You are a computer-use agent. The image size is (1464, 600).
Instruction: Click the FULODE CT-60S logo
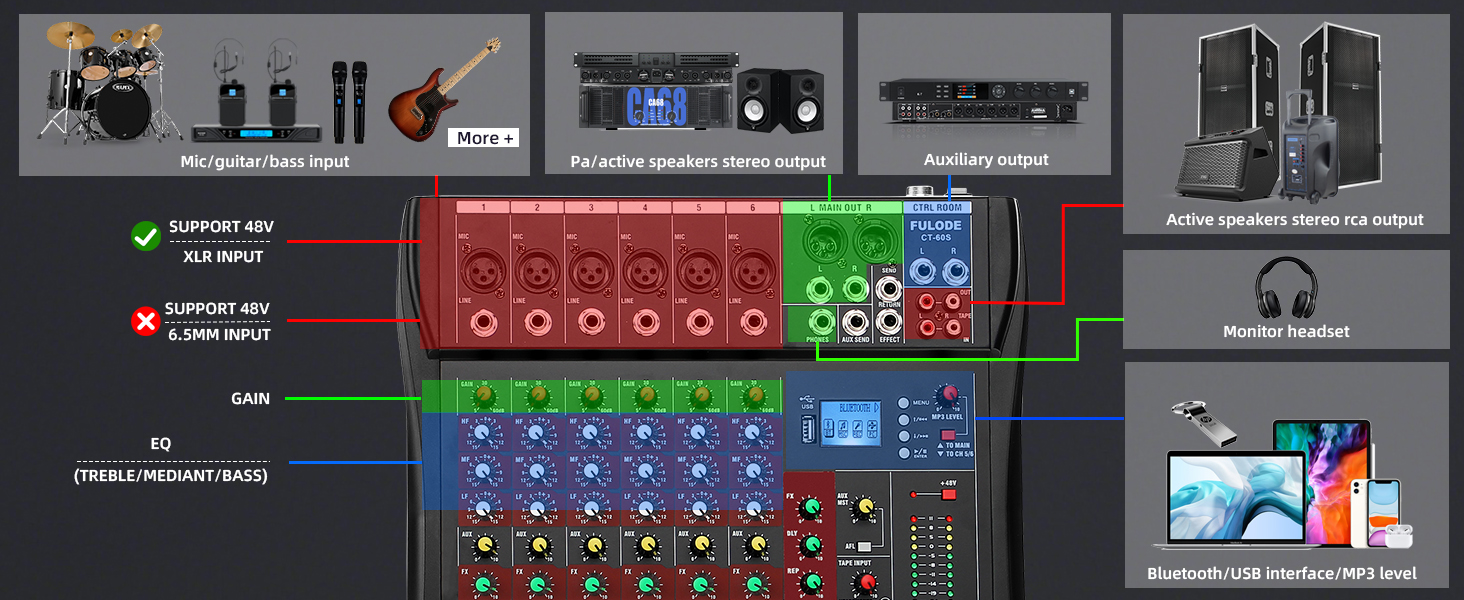point(936,232)
